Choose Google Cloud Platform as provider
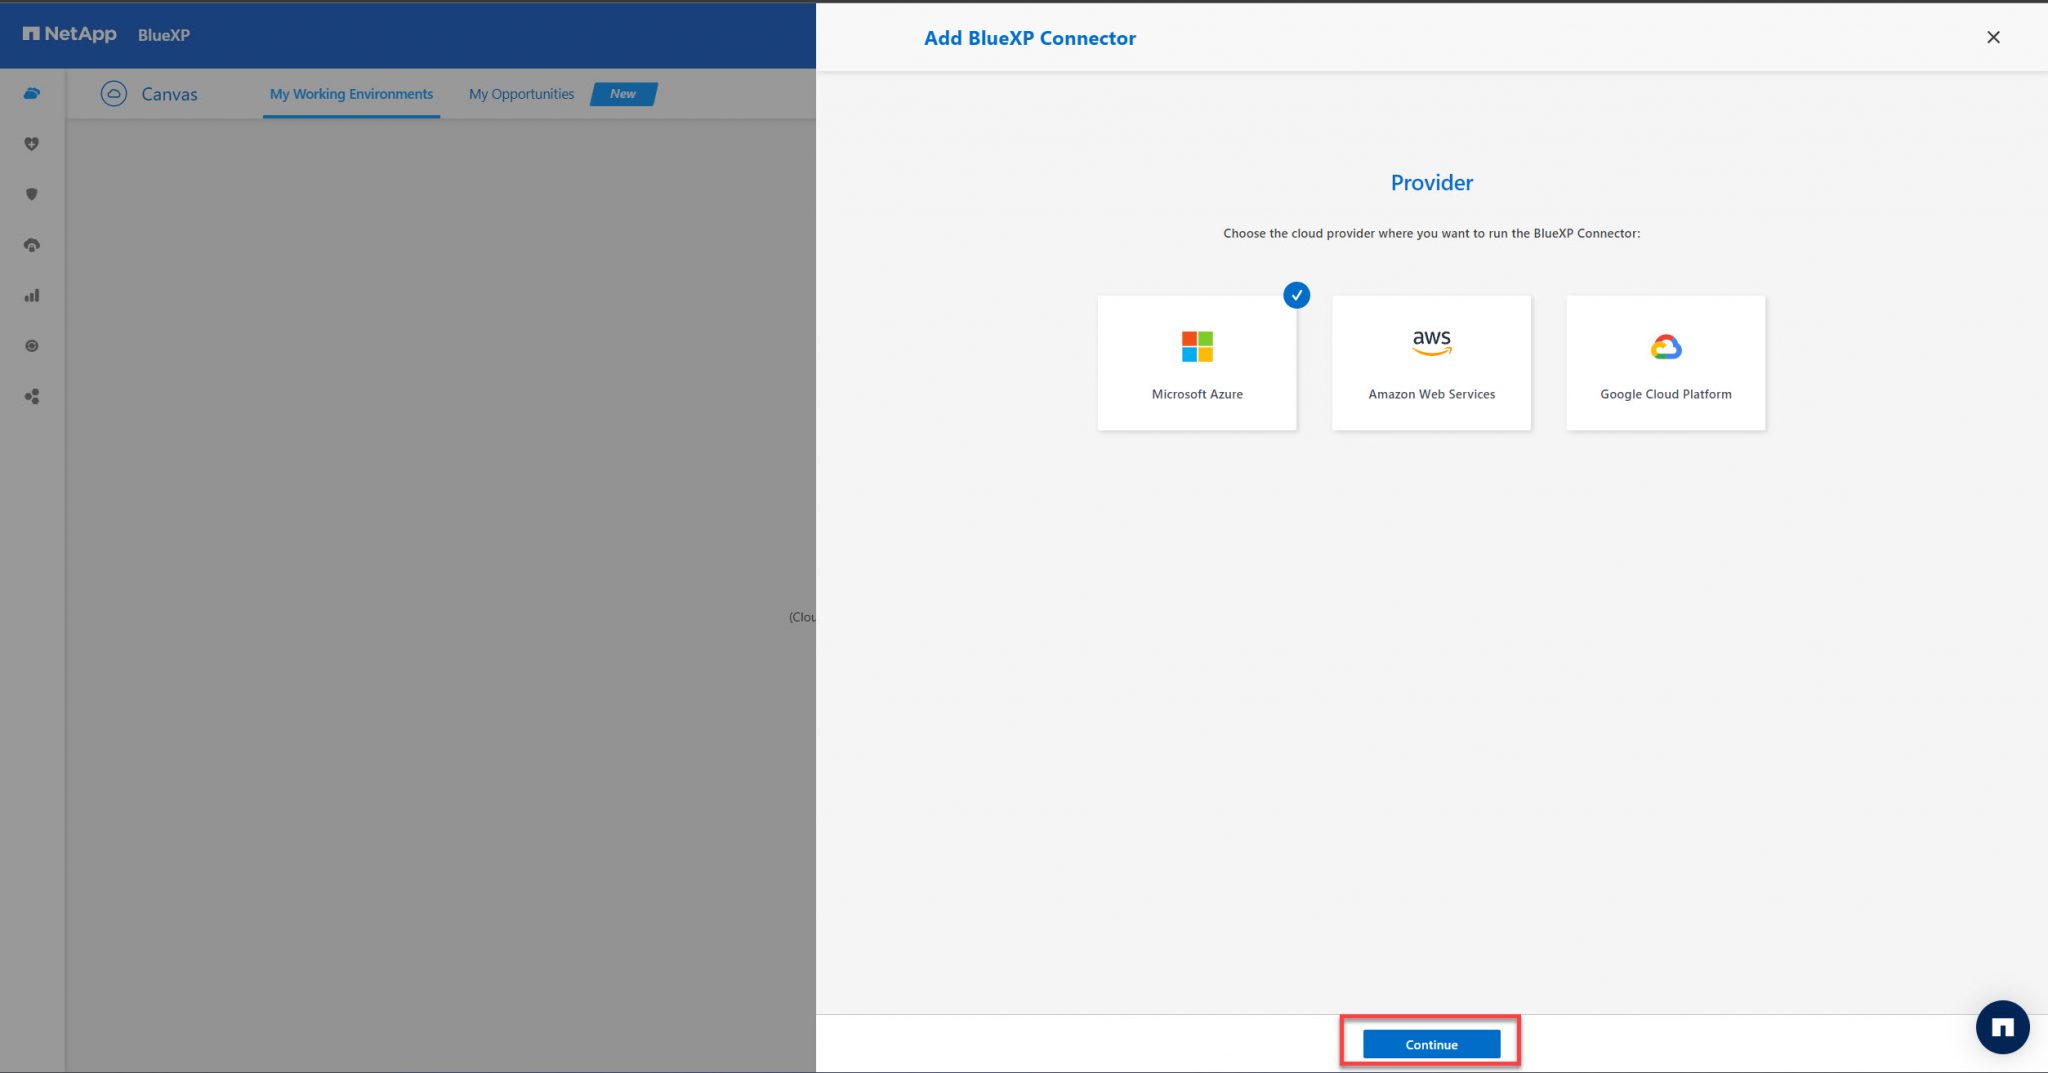Viewport: 2048px width, 1073px height. 1664,362
